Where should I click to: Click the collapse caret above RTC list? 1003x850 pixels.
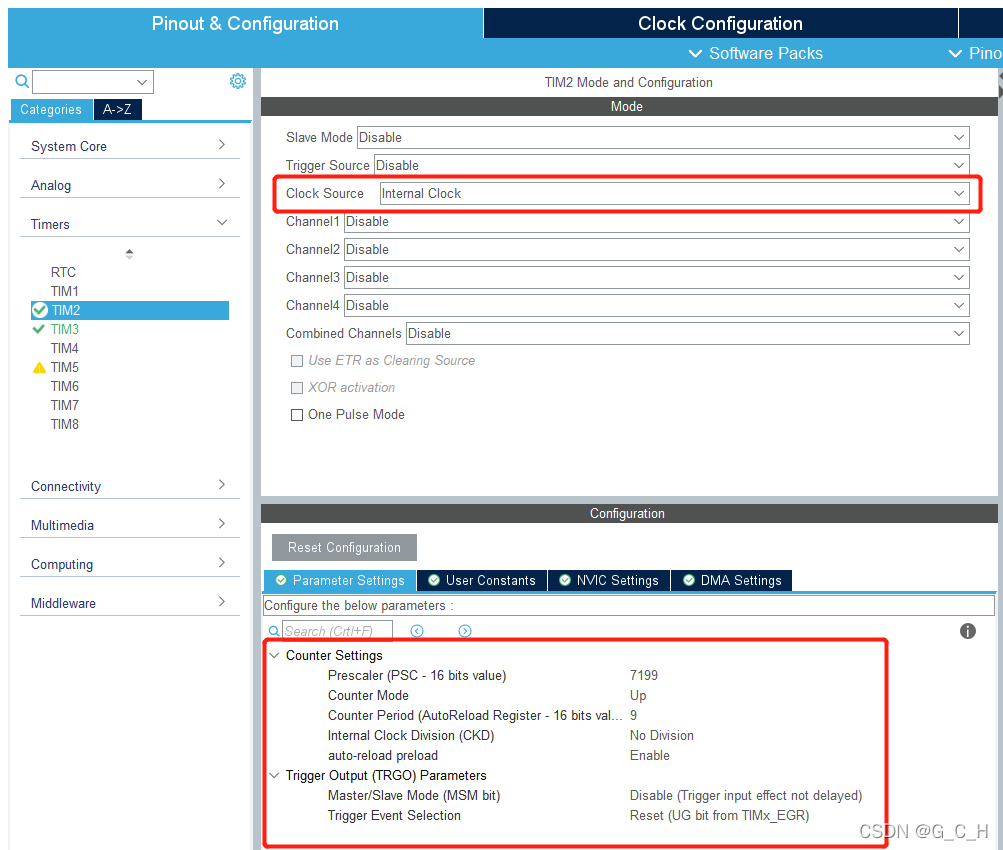point(129,253)
